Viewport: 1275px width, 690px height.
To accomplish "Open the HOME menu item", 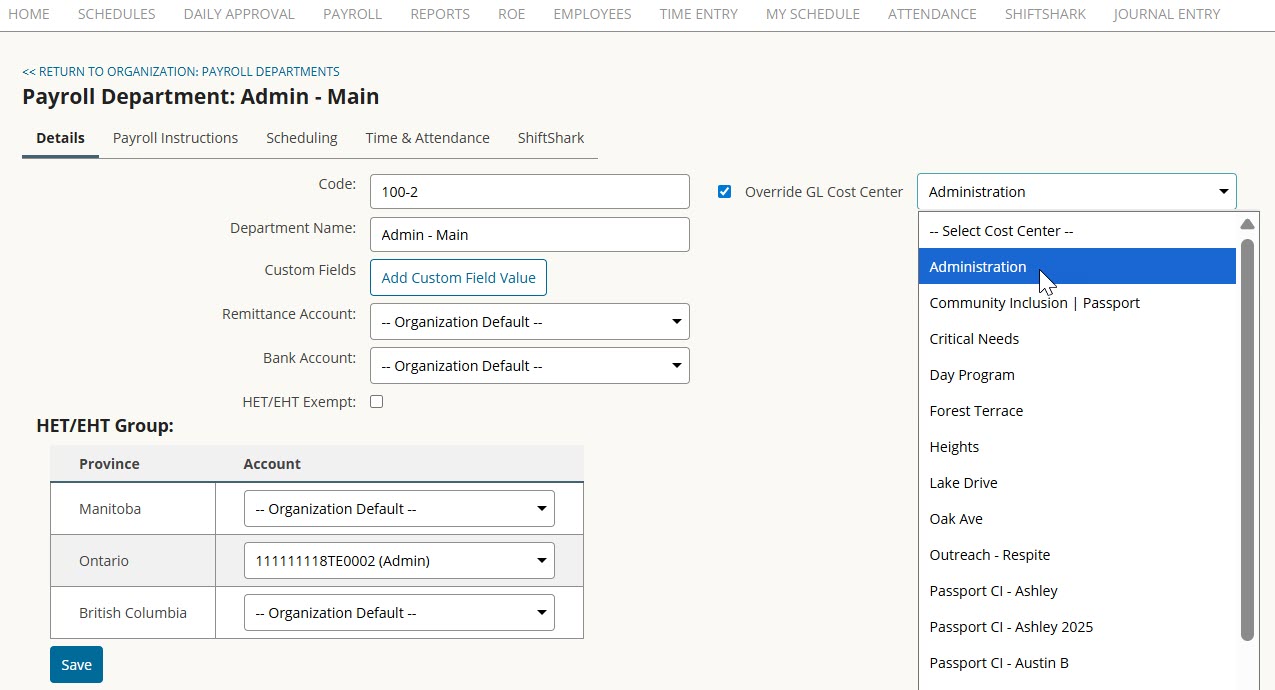I will coord(29,14).
